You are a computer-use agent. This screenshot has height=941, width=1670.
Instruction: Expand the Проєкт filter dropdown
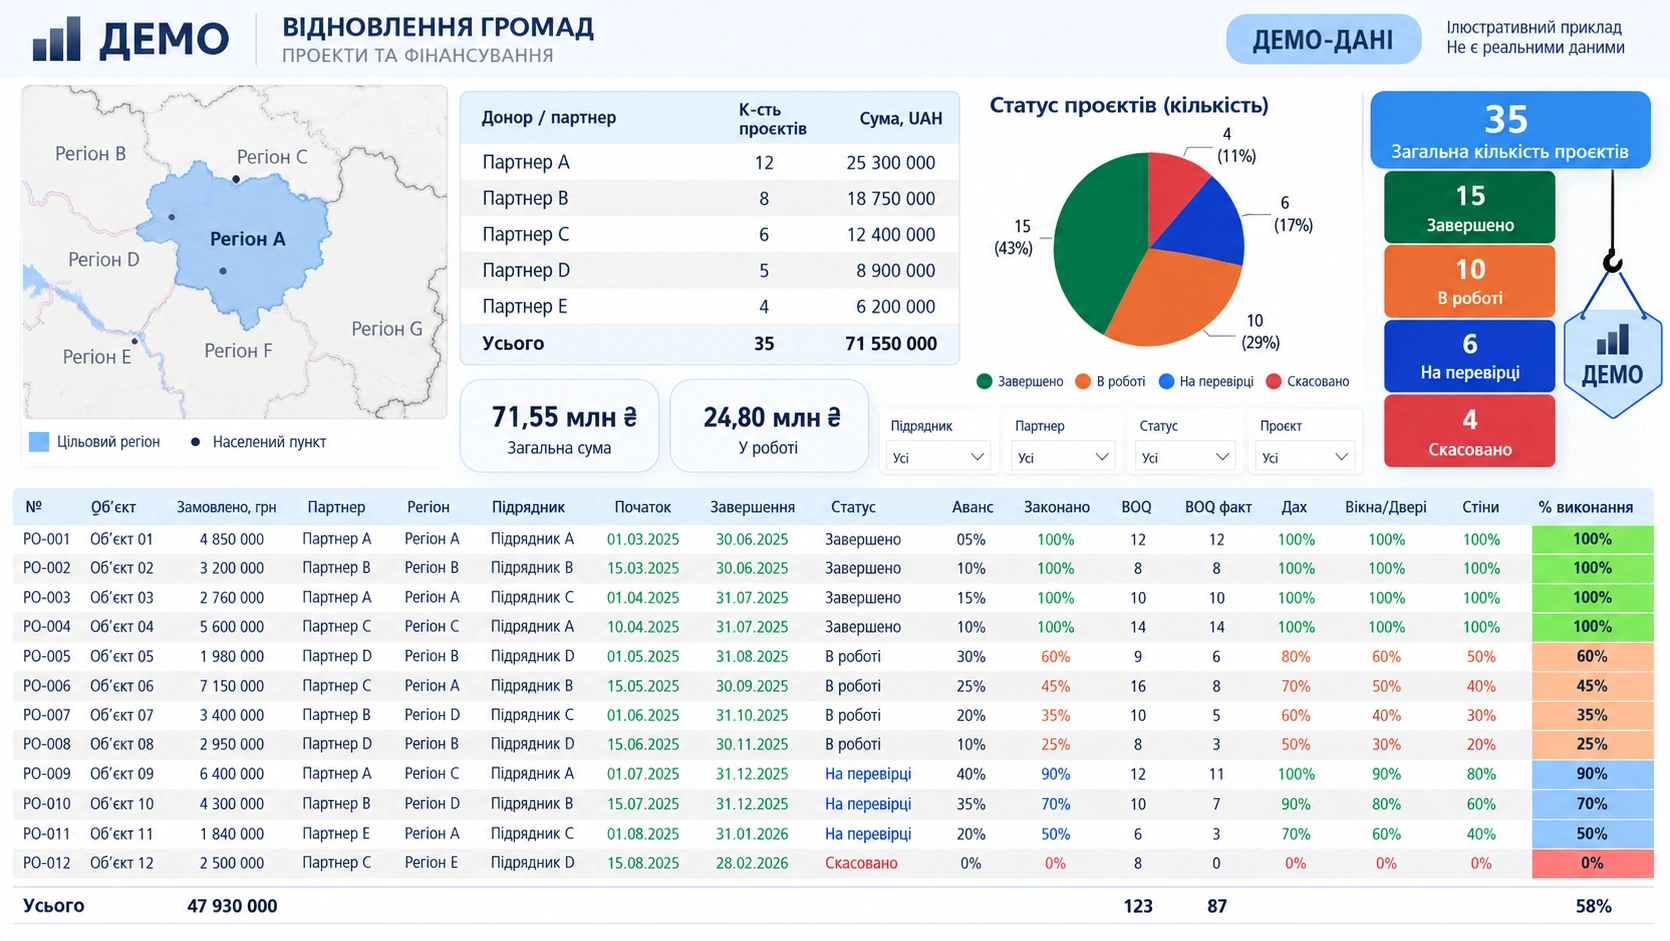coord(1304,457)
